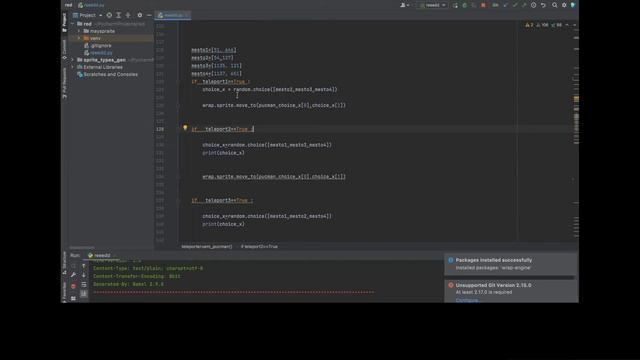The image size is (640, 360).
Task: Hide the Project tool window
Action: [x=149, y=15]
